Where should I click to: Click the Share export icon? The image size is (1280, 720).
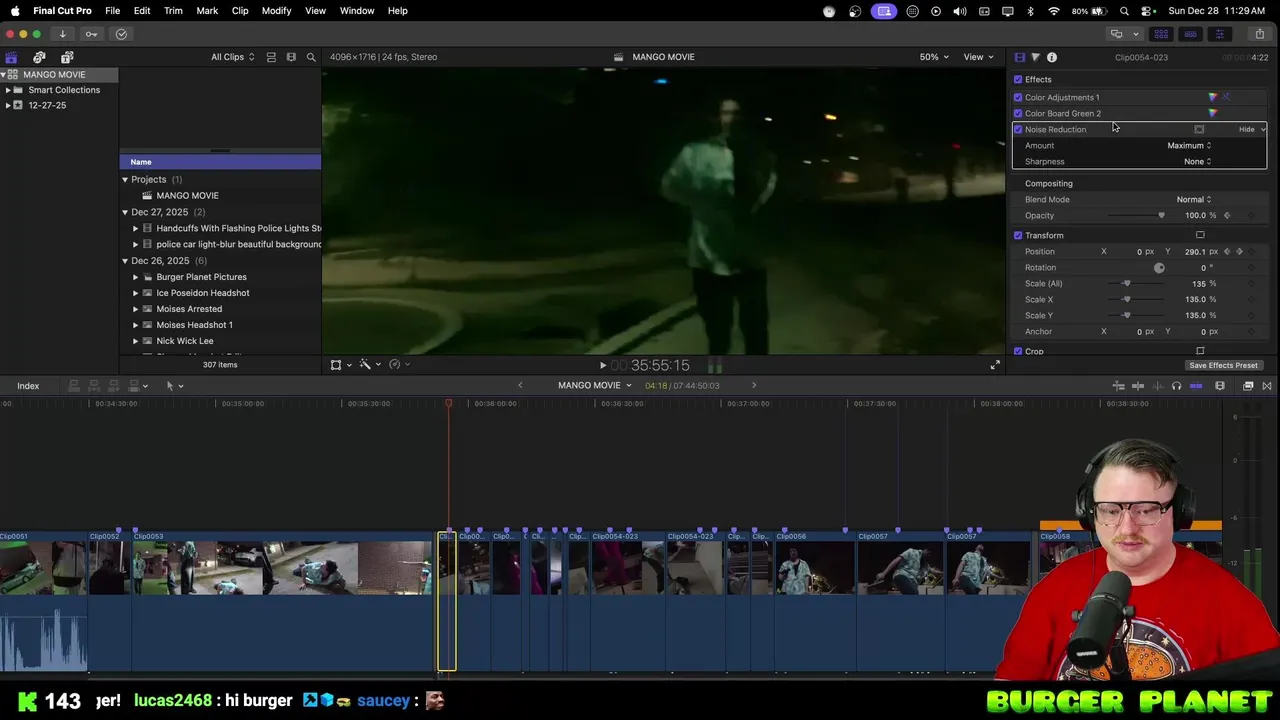point(1259,34)
